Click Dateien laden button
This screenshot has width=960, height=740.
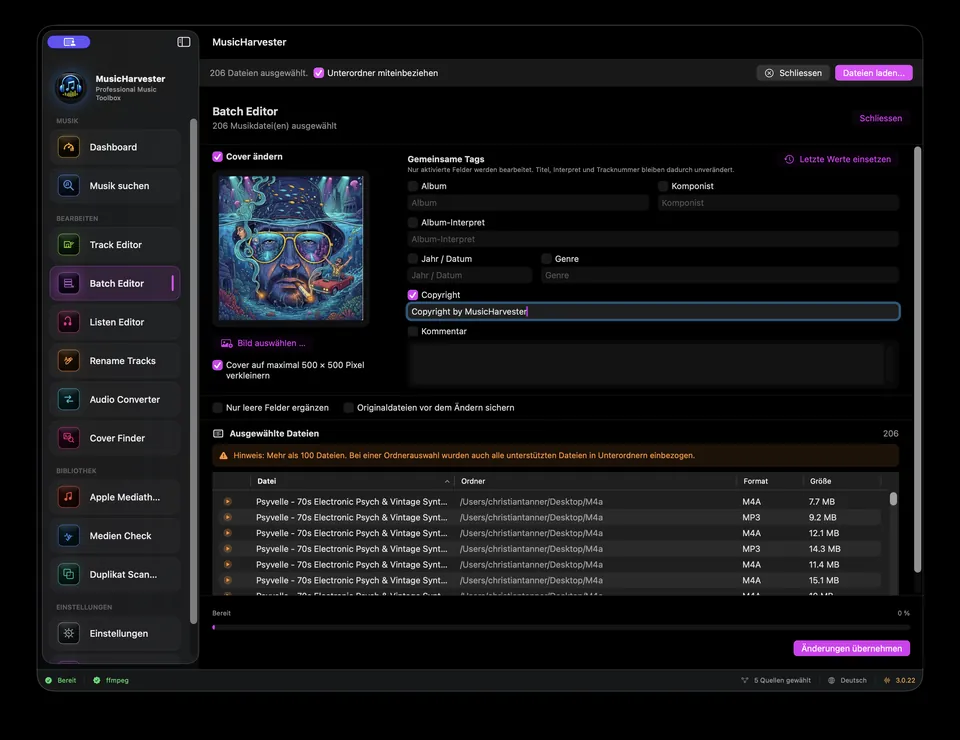tap(874, 73)
